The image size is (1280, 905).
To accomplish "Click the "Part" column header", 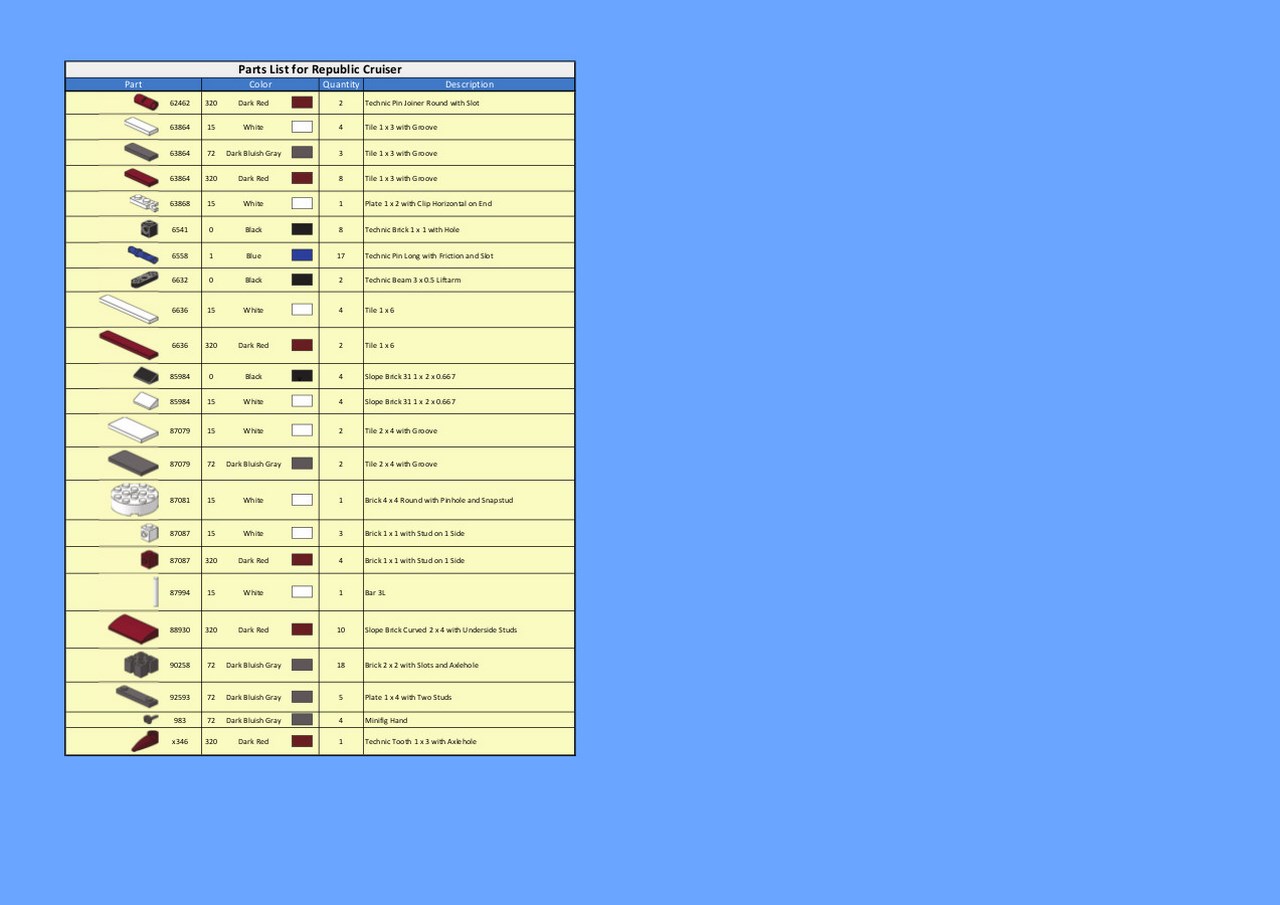I will tap(134, 84).
